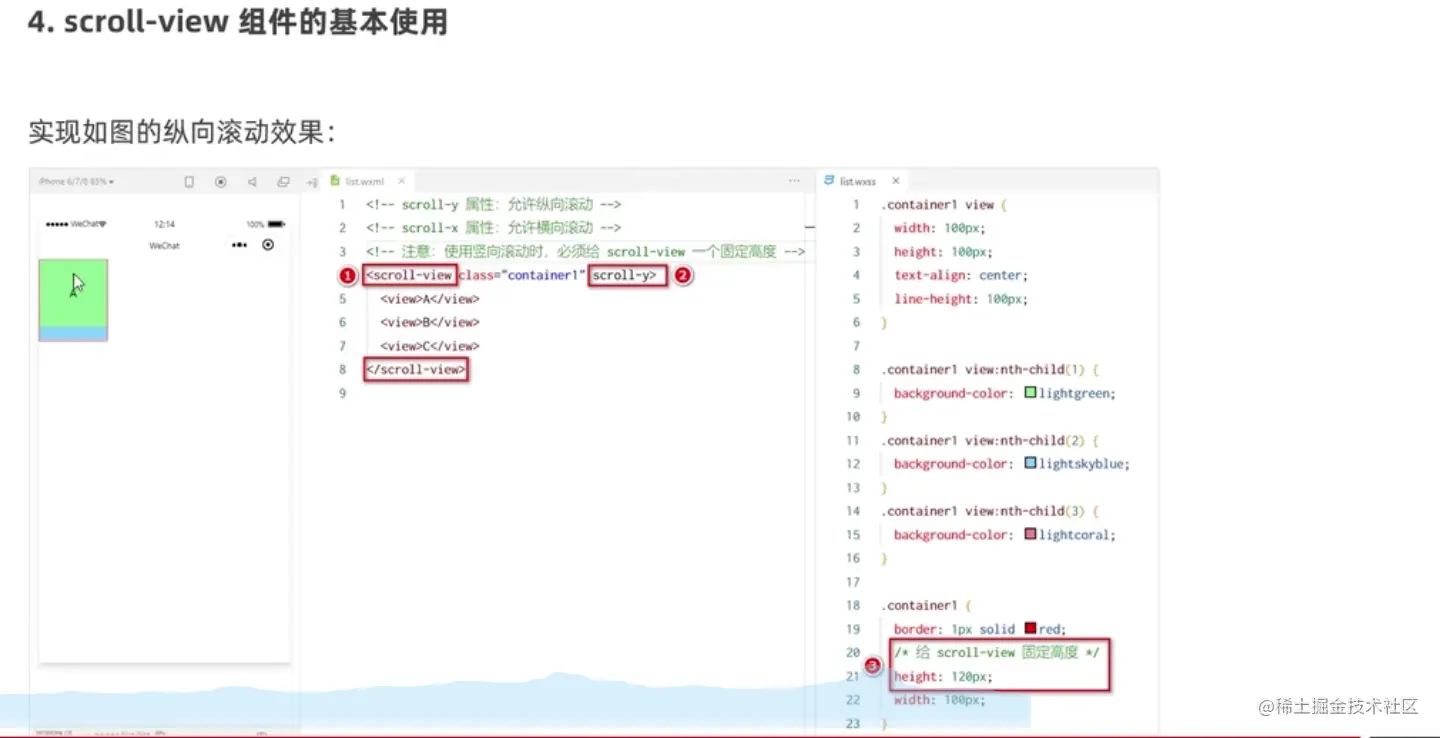The image size is (1440, 738).
Task: Click the WeChat title in simulator nav bar
Action: (164, 245)
